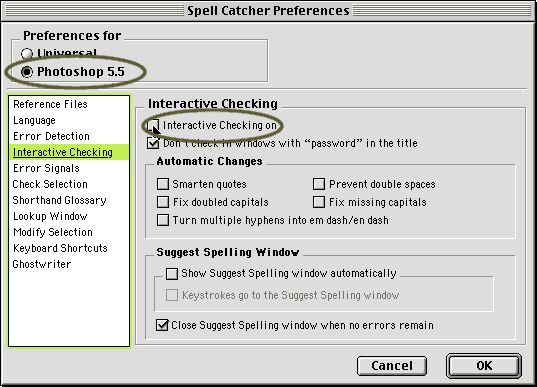This screenshot has height=387, width=537.
Task: Go to the Error Detection pane
Action: point(69,136)
